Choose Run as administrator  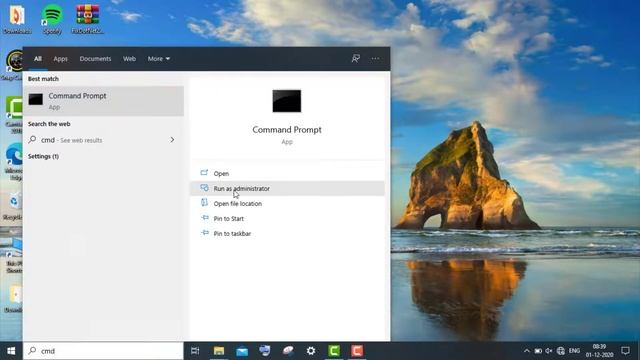pos(287,189)
